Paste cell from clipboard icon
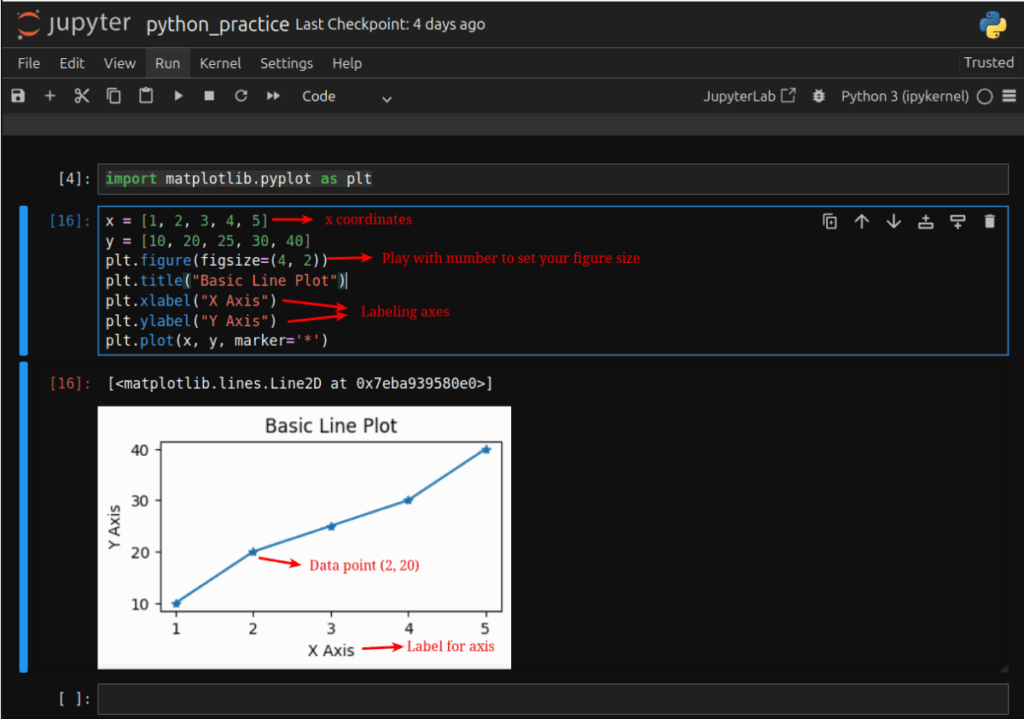The image size is (1024, 719). coord(146,96)
